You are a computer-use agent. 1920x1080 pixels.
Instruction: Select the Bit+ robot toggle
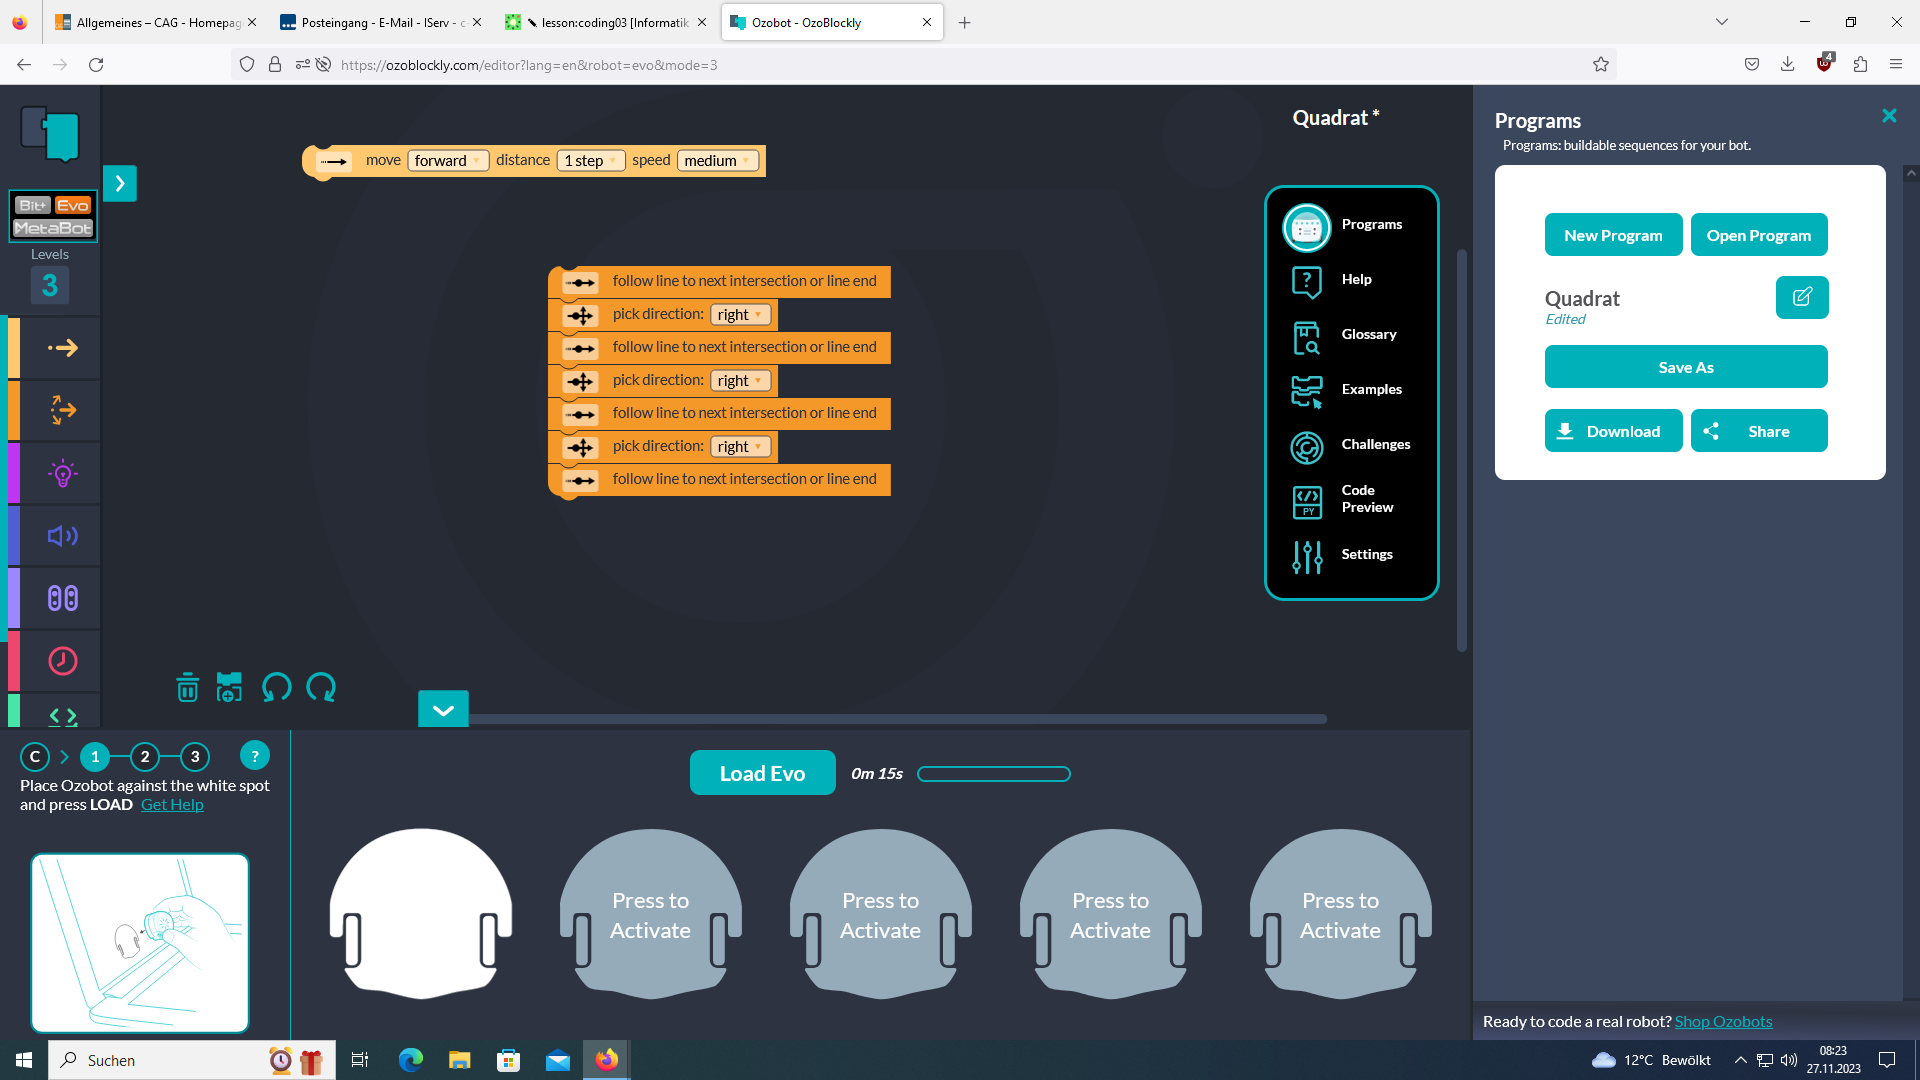click(32, 205)
